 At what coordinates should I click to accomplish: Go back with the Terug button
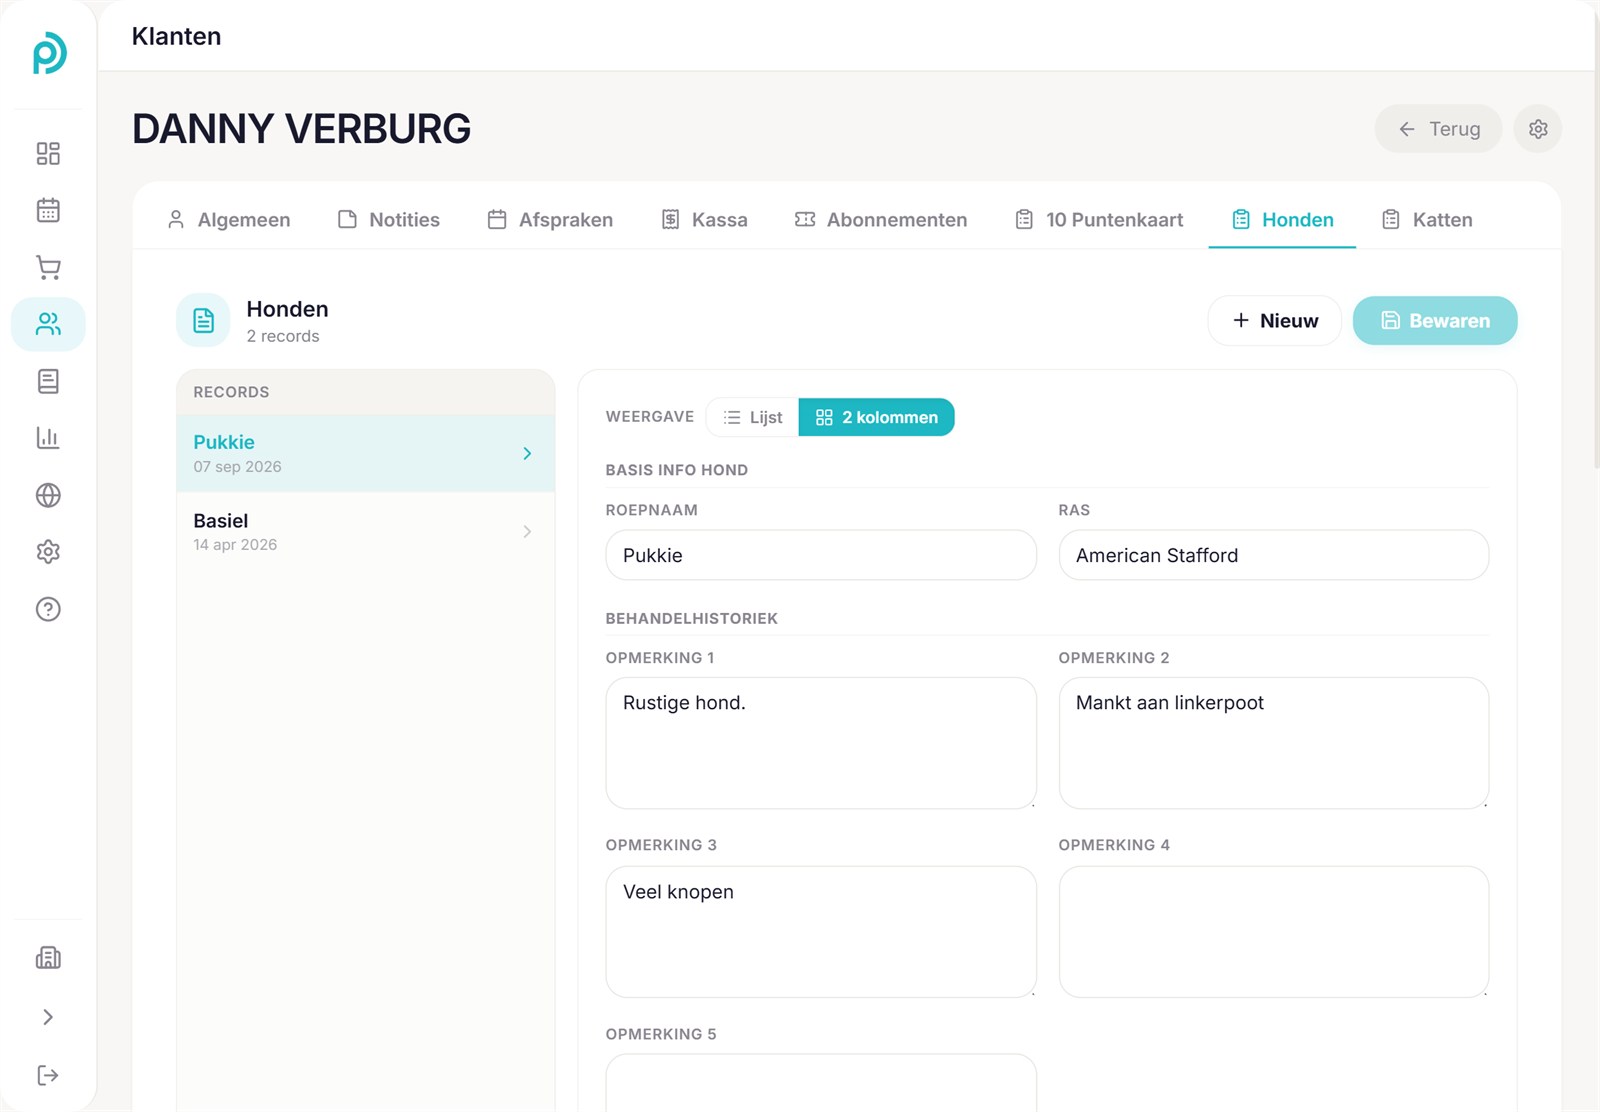pyautogui.click(x=1438, y=129)
